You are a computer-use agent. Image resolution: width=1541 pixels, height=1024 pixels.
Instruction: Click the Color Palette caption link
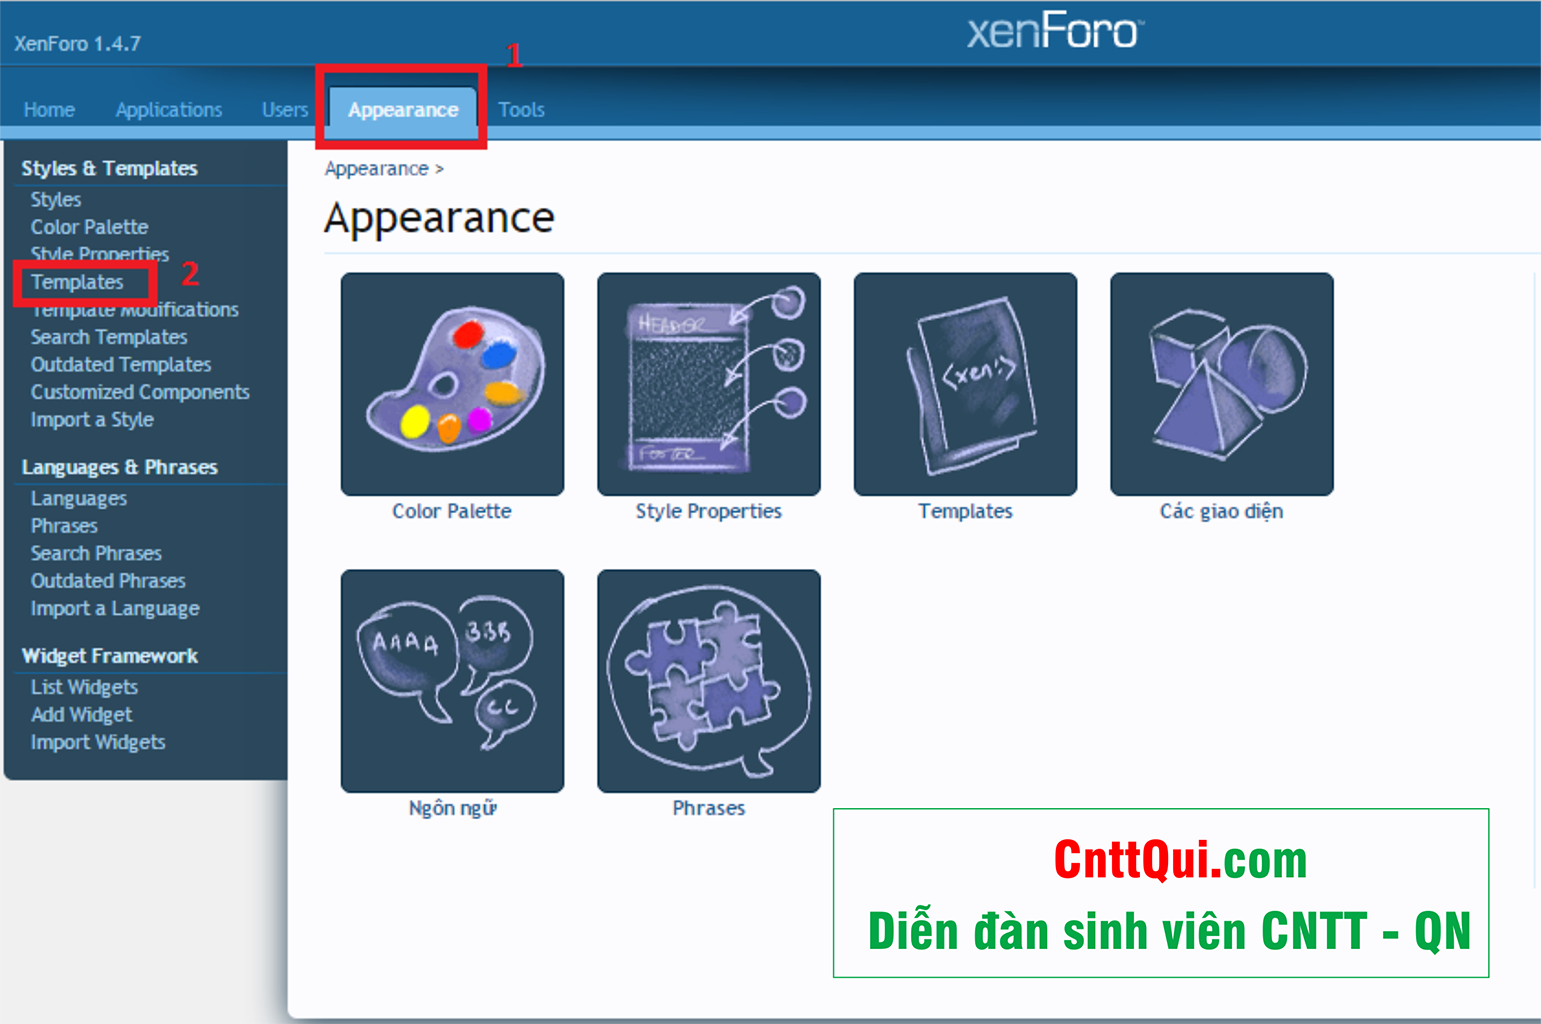coord(452,511)
